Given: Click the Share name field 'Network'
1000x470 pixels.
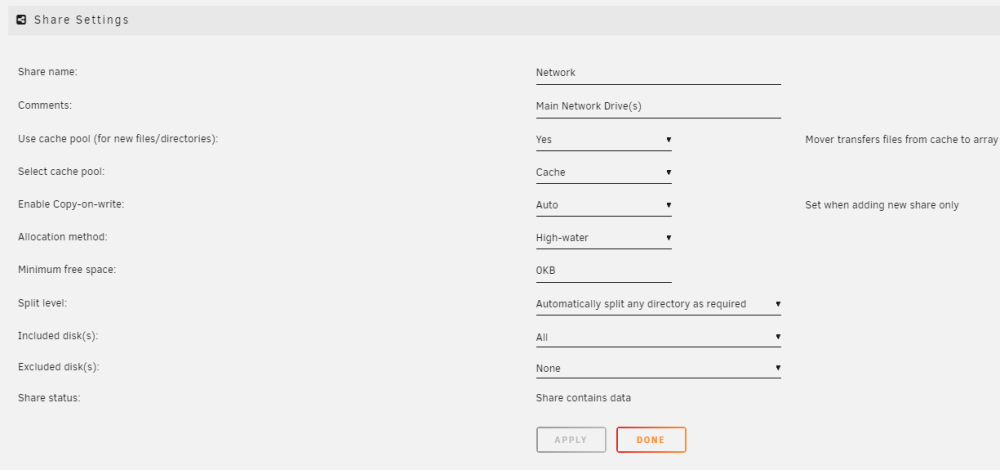Looking at the screenshot, I should click(x=658, y=73).
